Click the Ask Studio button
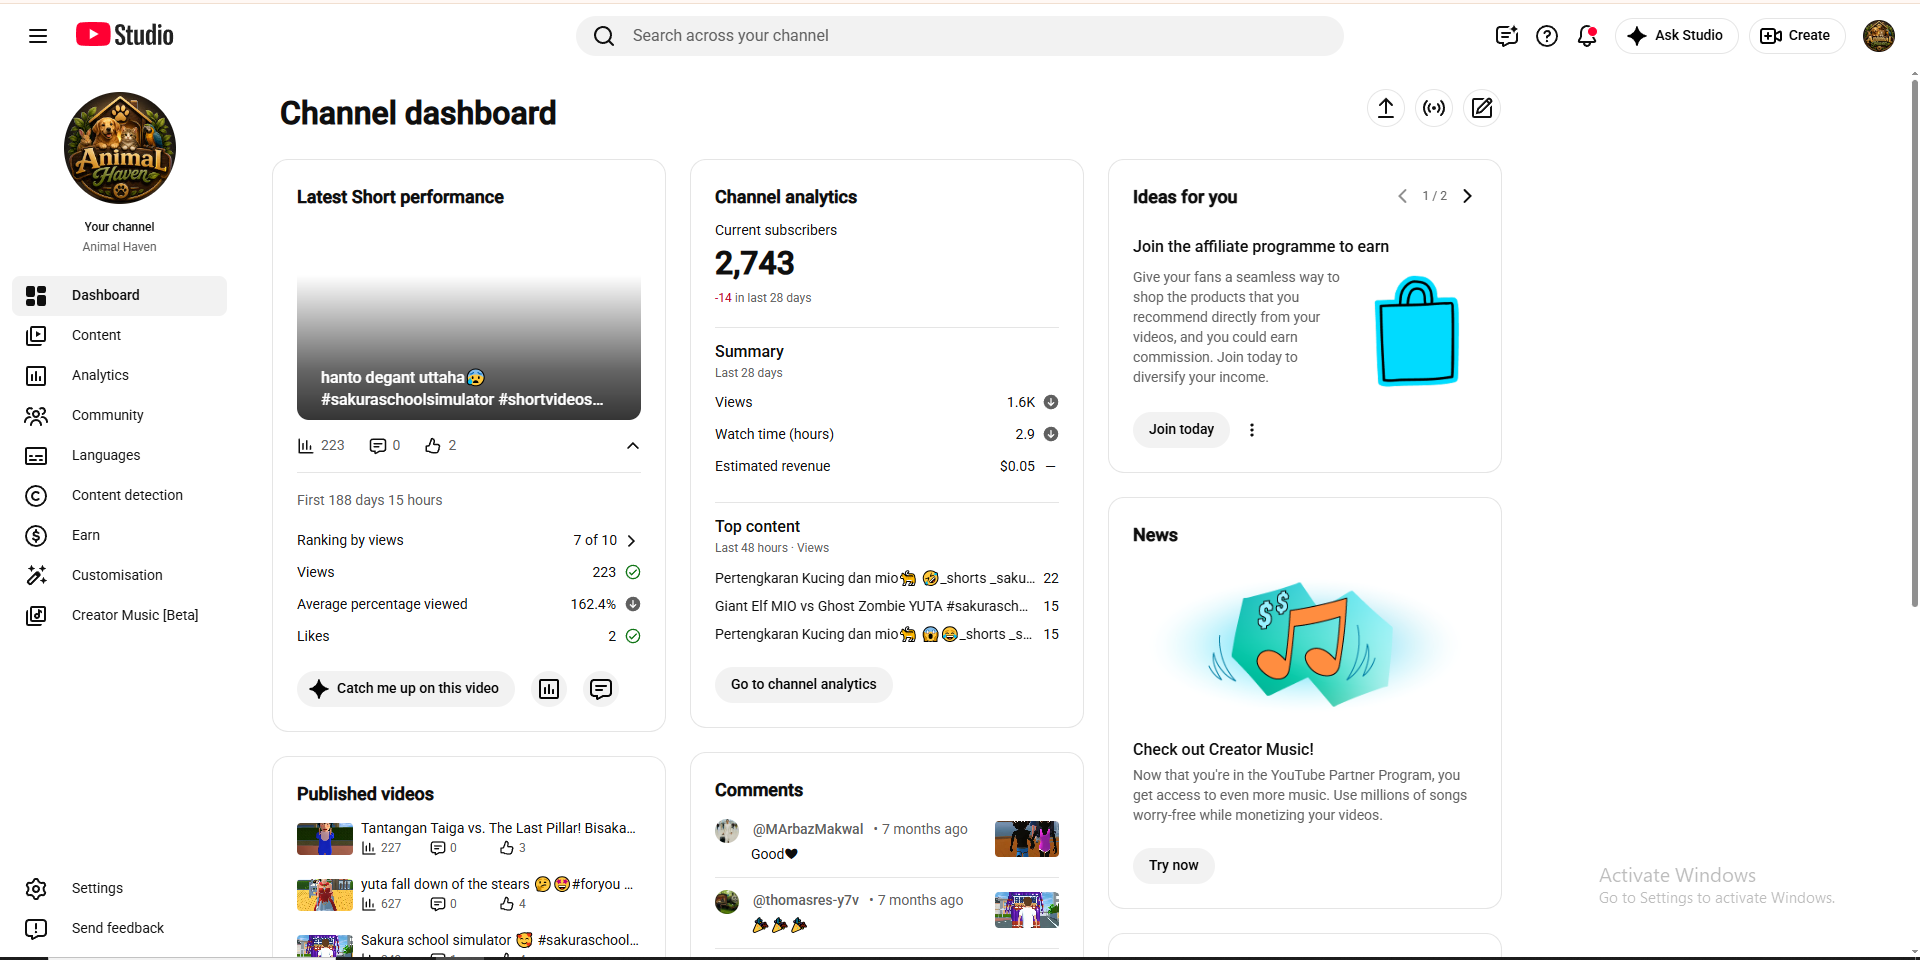 1676,36
